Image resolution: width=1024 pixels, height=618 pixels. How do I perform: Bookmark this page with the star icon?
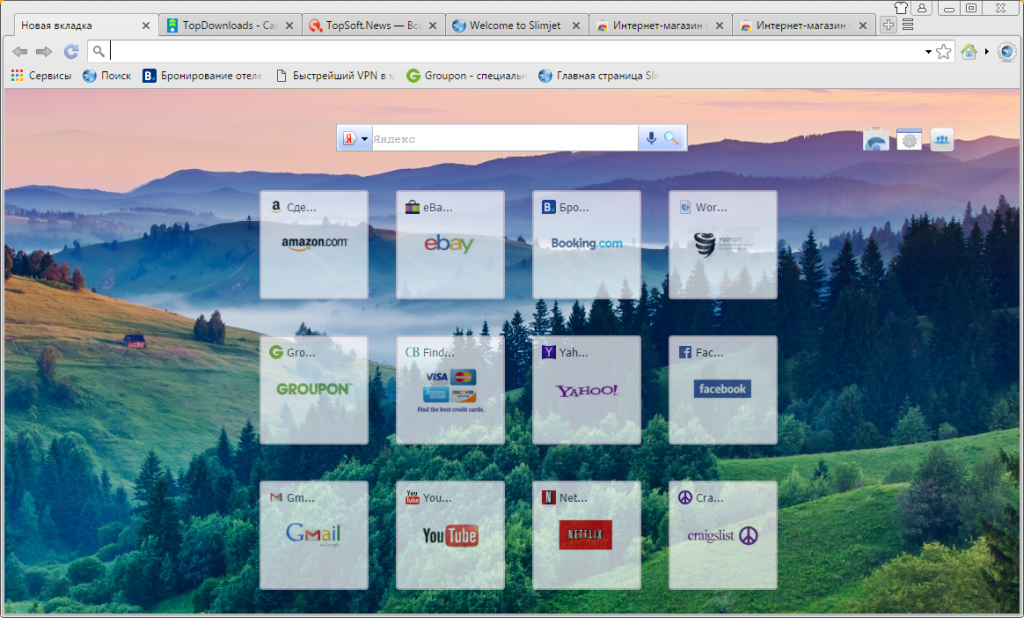[944, 51]
